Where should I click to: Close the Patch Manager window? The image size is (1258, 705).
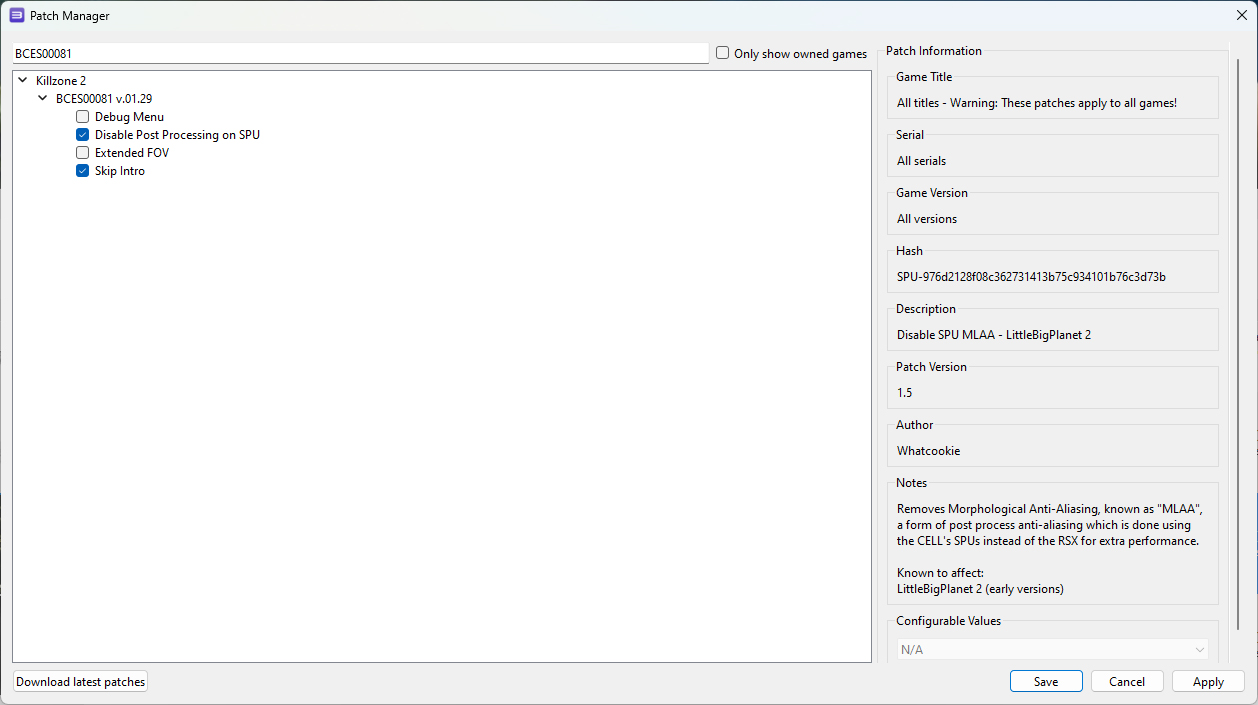(1241, 15)
